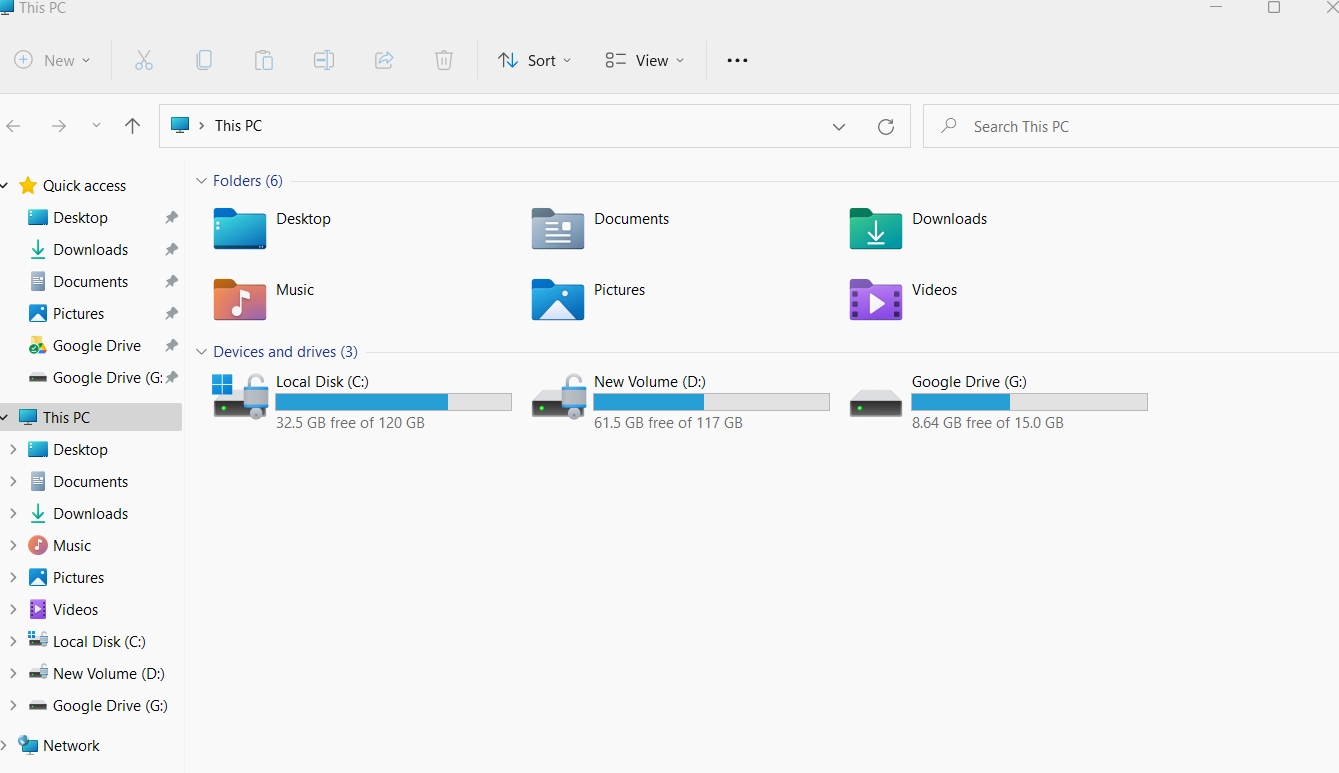Click the Share icon in toolbar
This screenshot has width=1339, height=773.
(384, 61)
